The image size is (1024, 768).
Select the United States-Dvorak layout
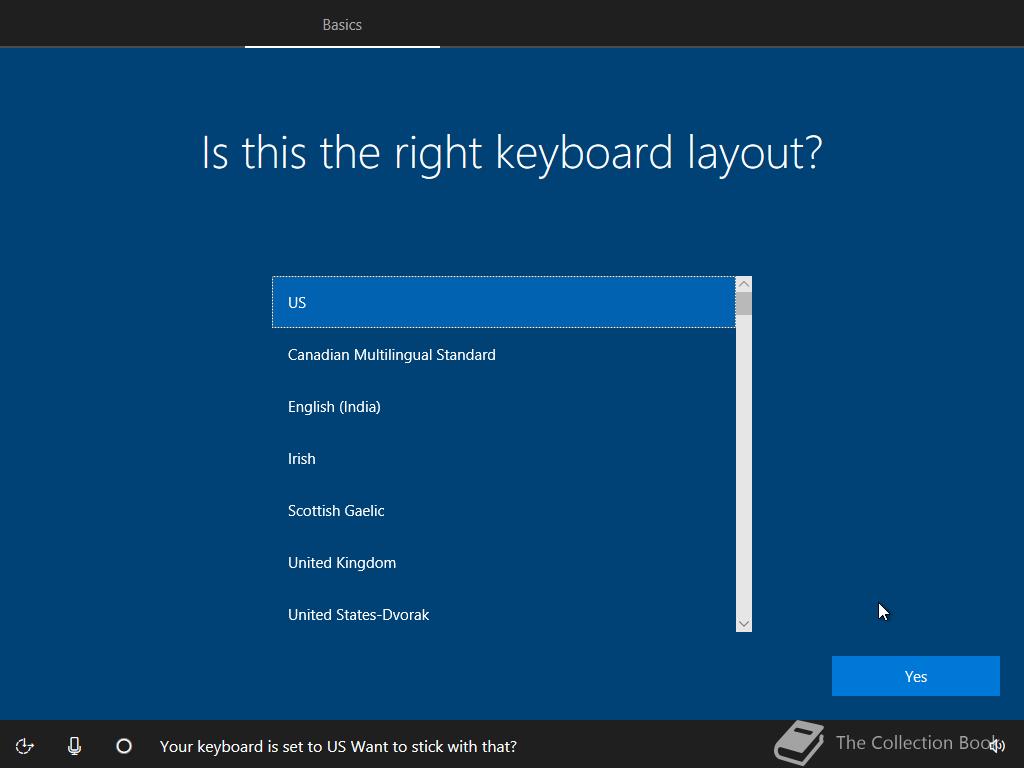pyautogui.click(x=504, y=615)
